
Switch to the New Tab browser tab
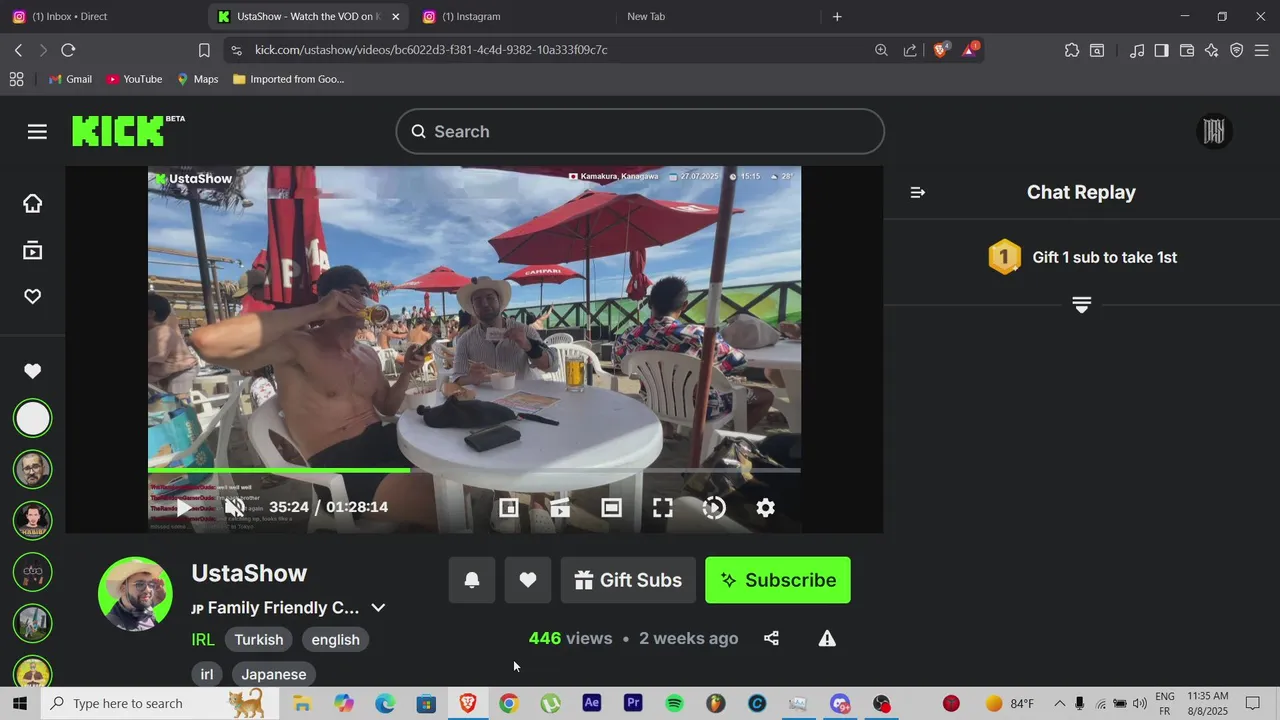click(x=715, y=16)
